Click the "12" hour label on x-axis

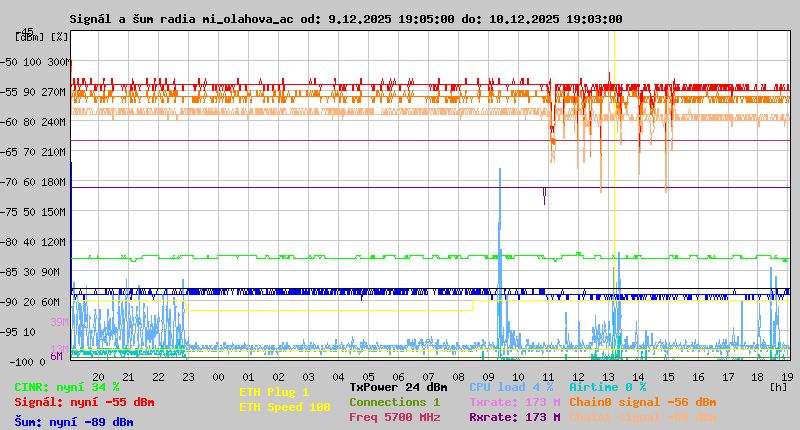[x=579, y=377]
